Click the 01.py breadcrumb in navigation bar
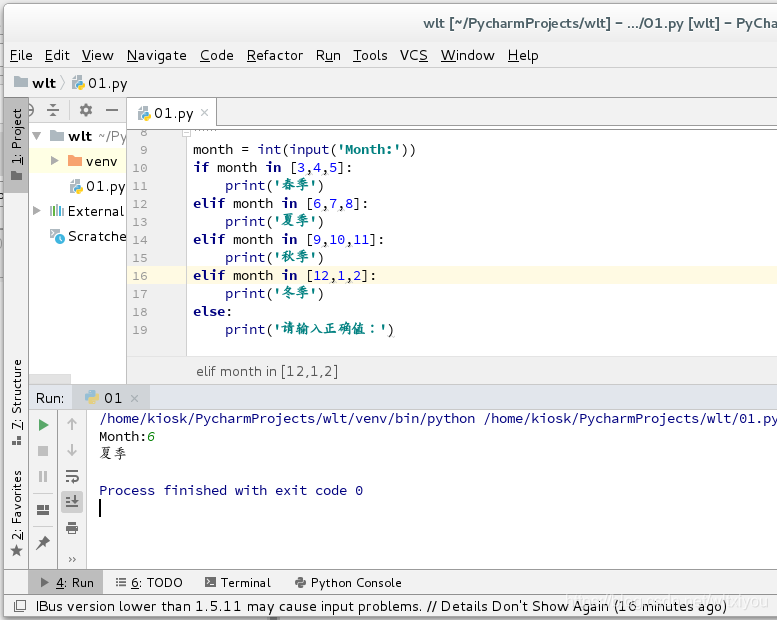 (x=100, y=83)
